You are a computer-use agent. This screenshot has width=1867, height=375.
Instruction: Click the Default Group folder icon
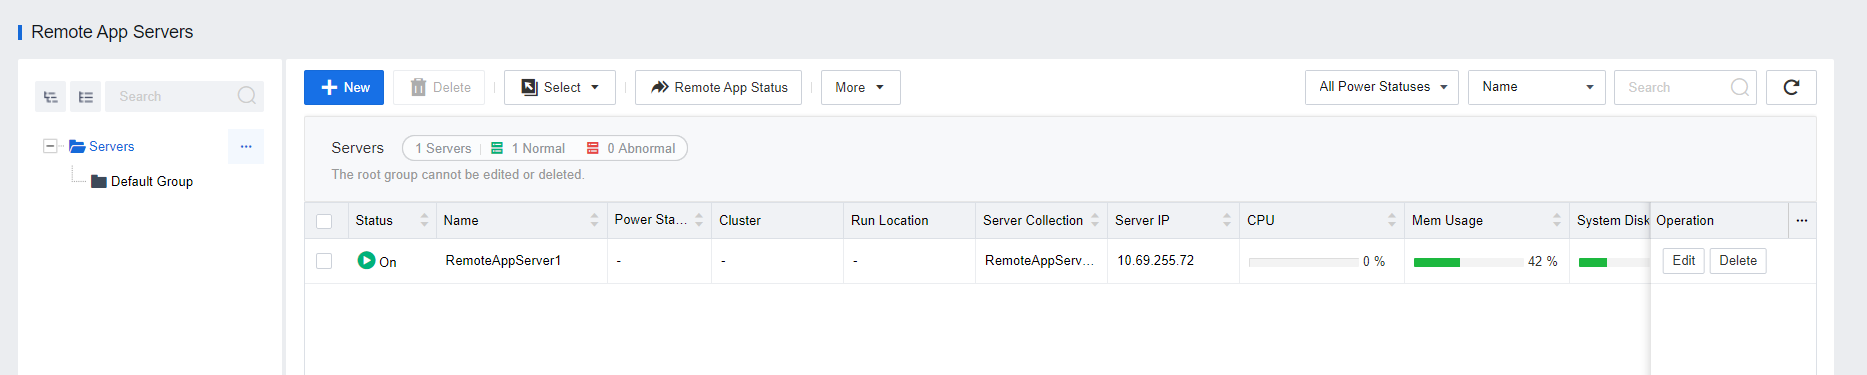tap(99, 181)
